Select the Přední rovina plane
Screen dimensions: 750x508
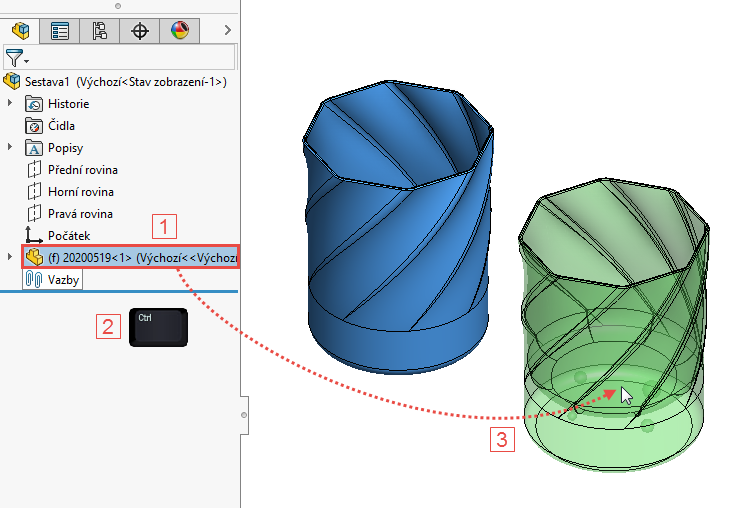pos(83,170)
